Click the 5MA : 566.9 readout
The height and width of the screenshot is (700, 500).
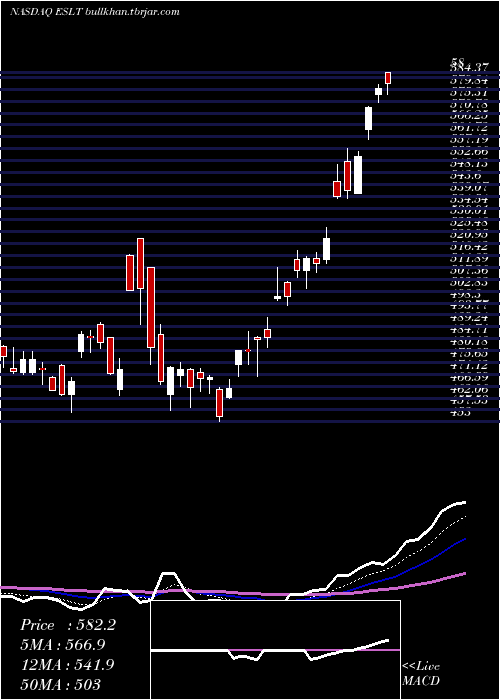[x=65, y=645]
